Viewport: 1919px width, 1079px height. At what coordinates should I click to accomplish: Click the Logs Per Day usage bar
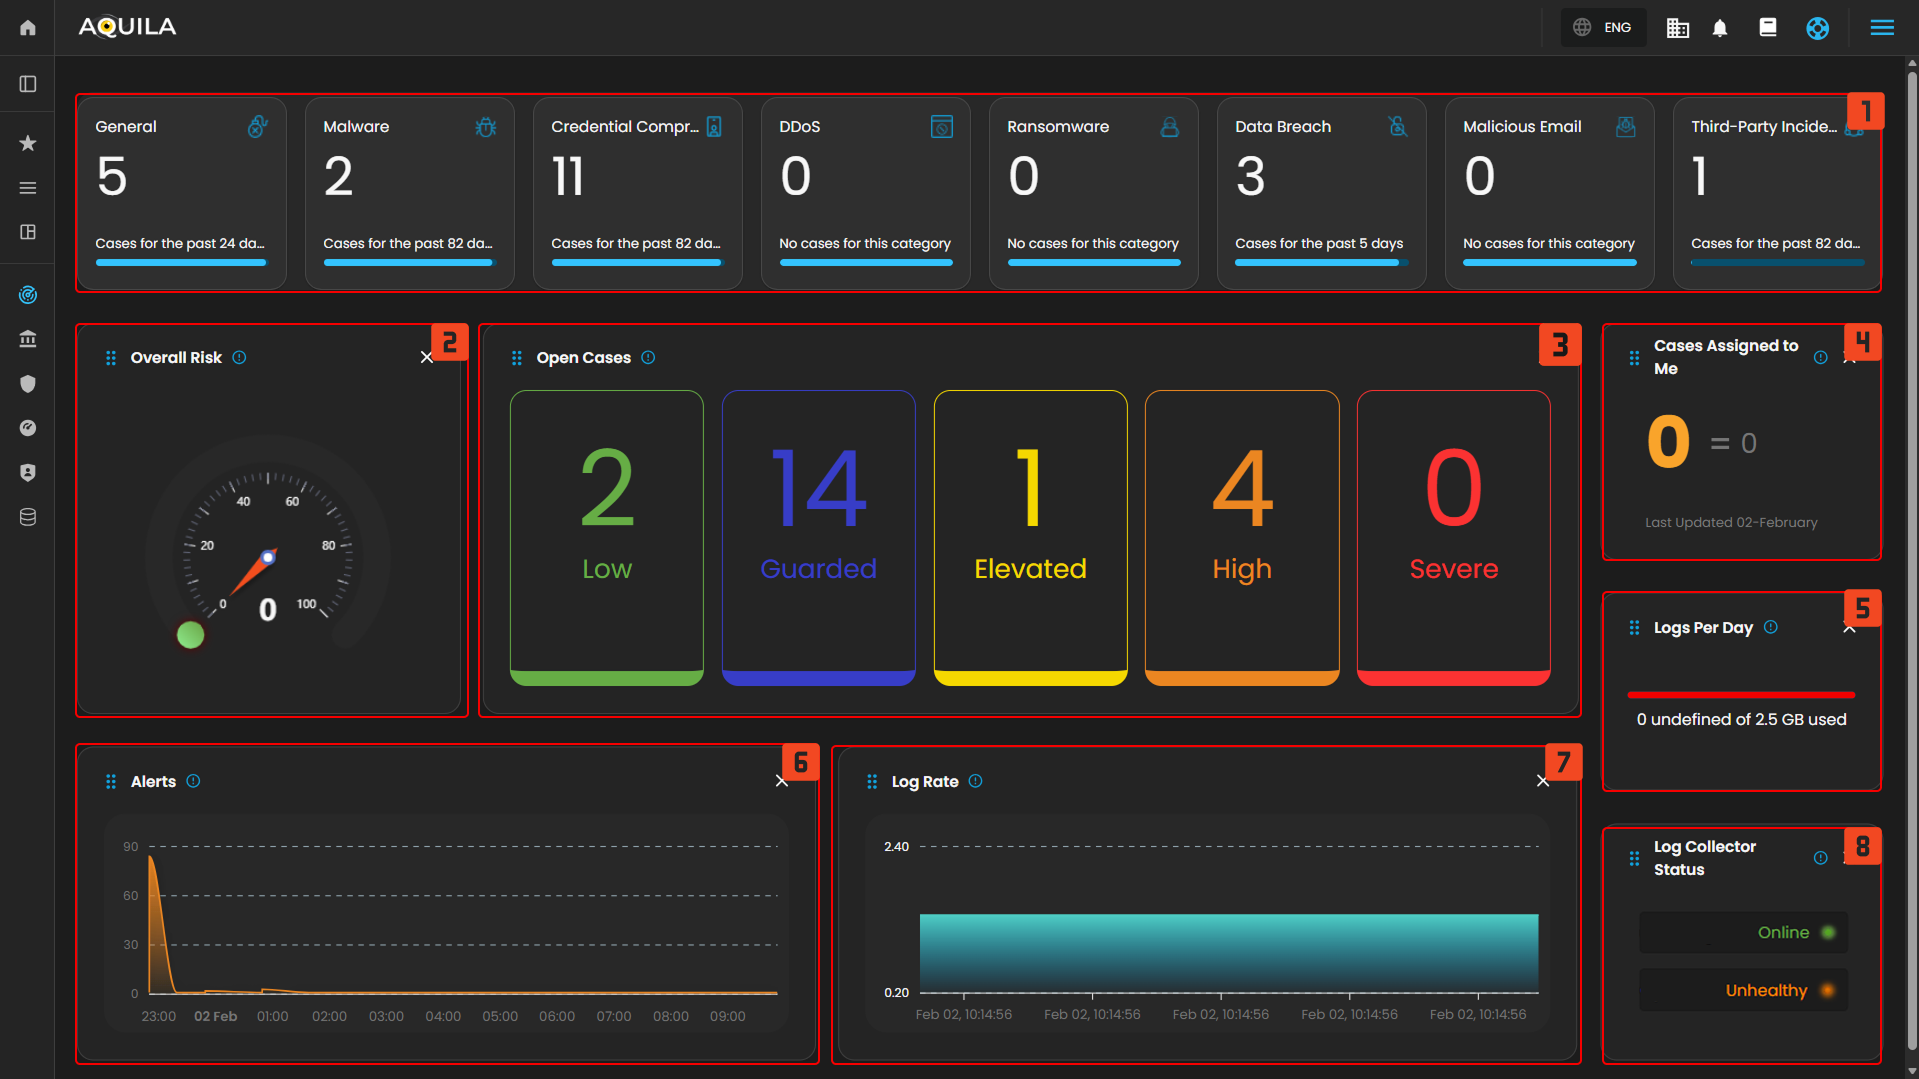[1740, 694]
